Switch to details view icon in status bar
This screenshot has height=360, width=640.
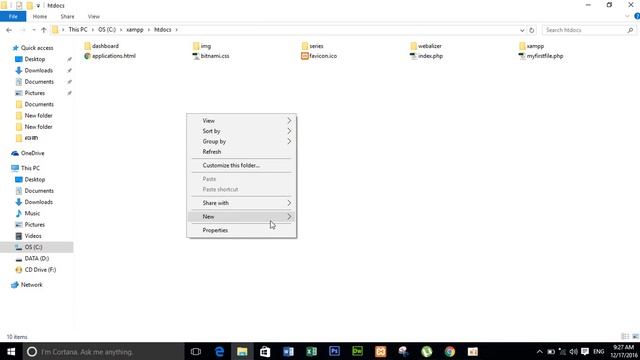click(625, 336)
